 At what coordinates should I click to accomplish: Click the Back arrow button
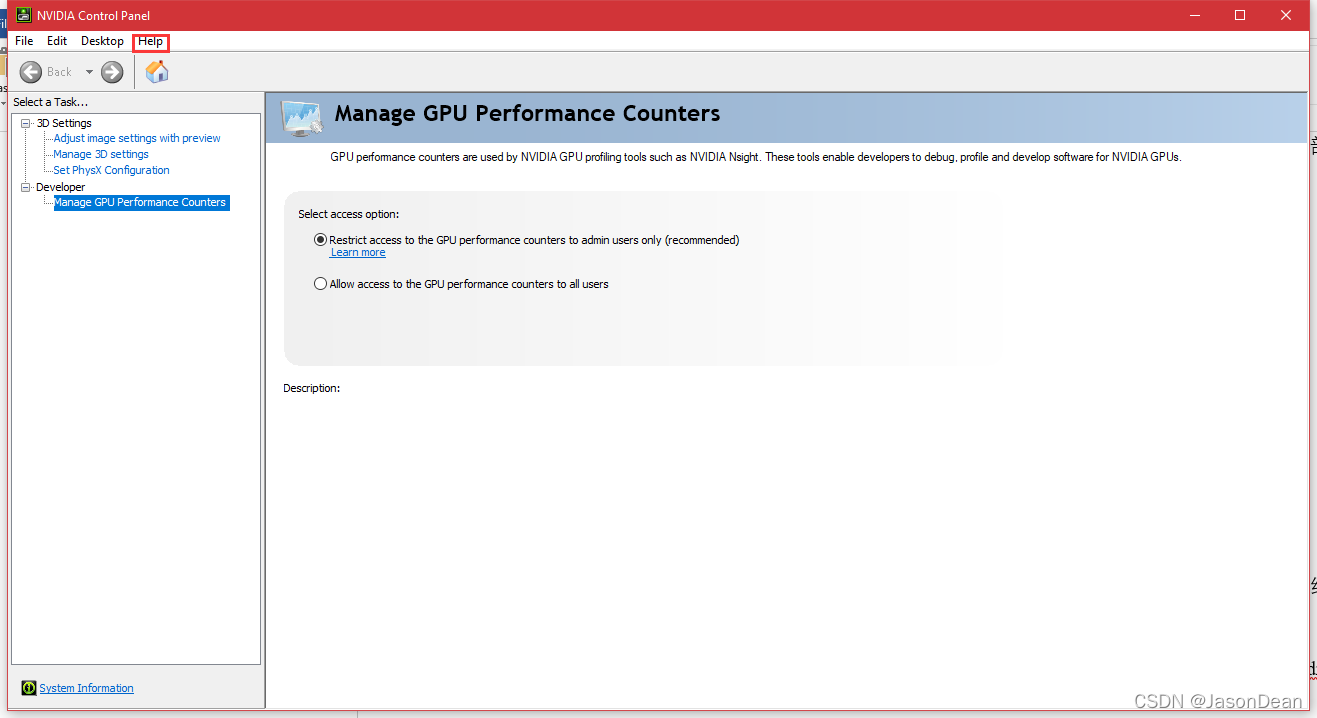tap(31, 72)
